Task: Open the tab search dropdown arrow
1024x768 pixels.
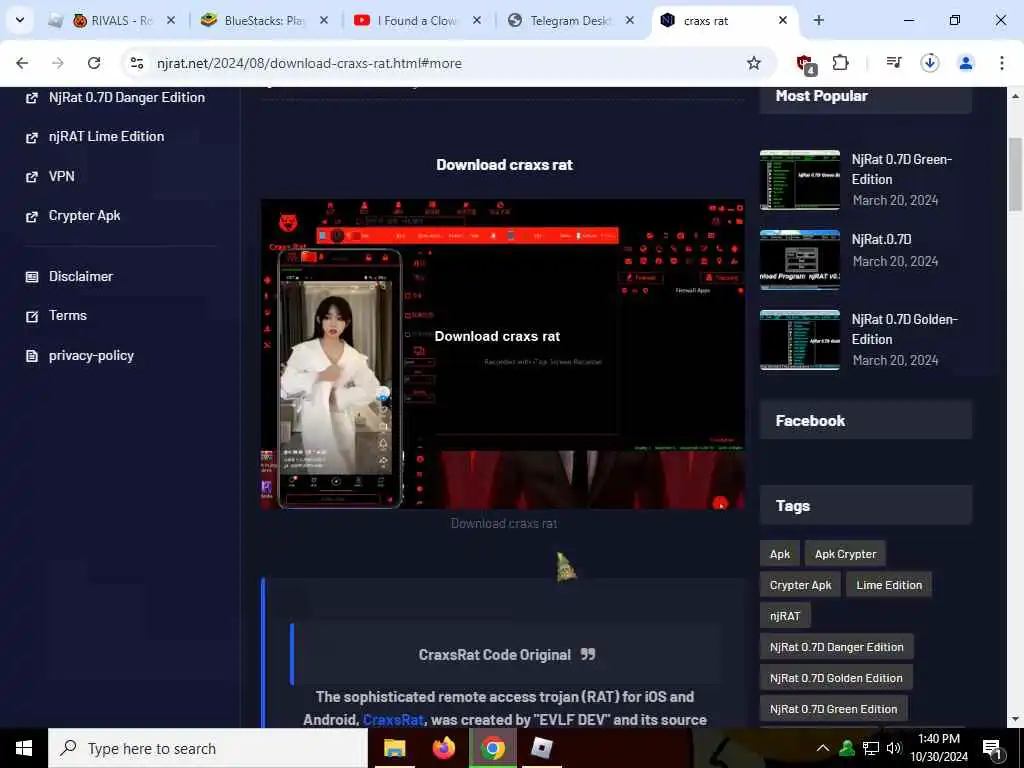Action: pyautogui.click(x=20, y=20)
